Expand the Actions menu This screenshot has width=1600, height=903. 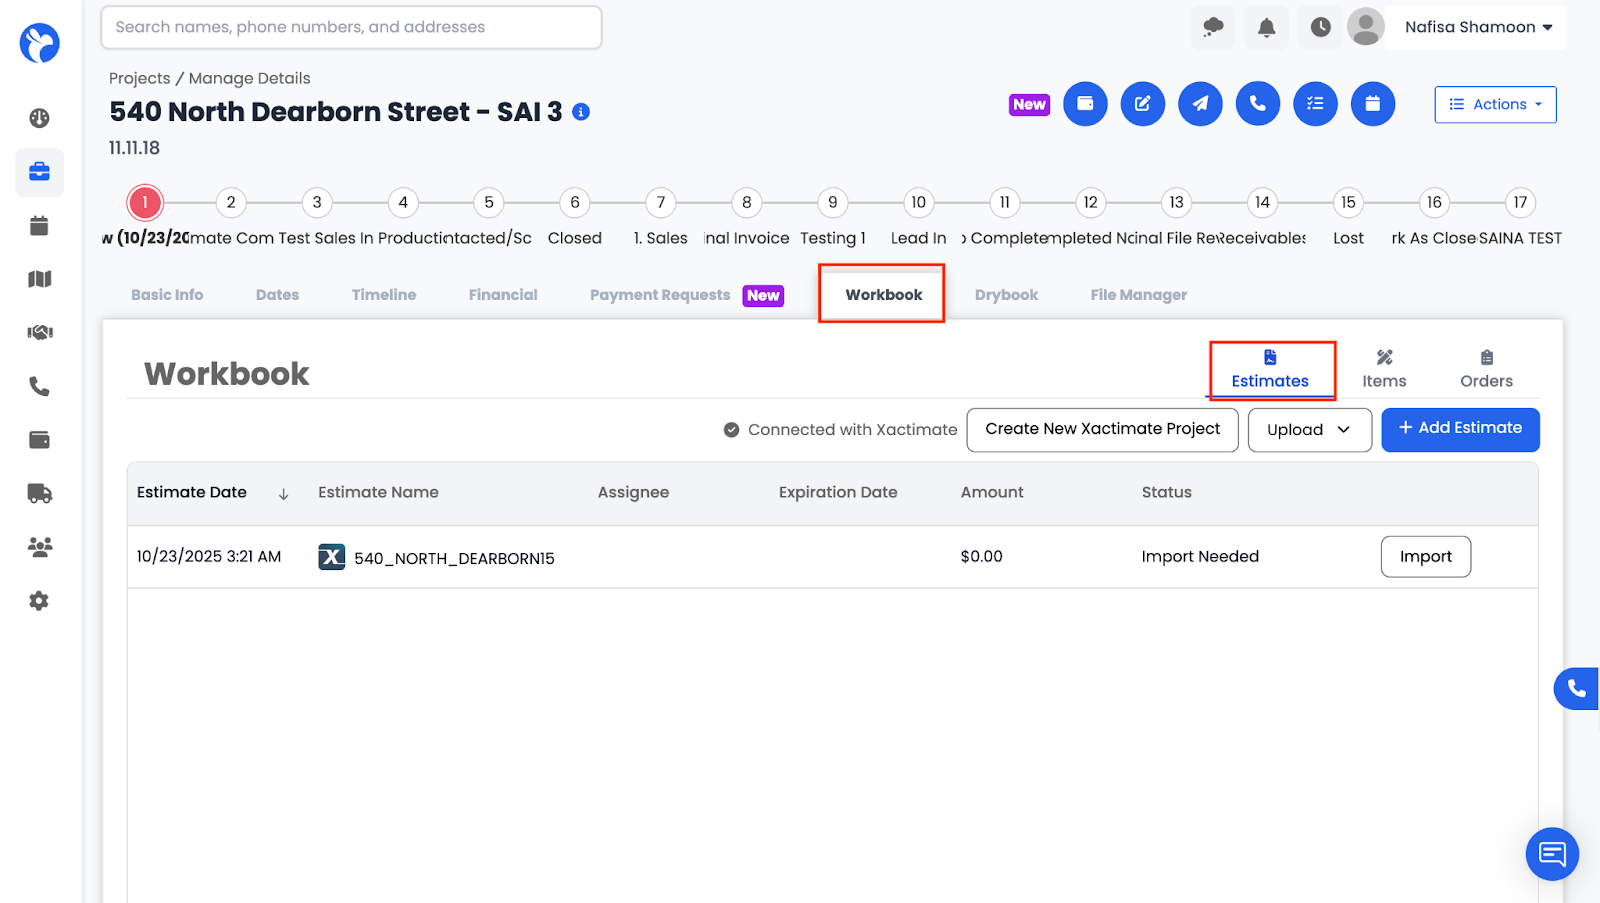(1494, 104)
